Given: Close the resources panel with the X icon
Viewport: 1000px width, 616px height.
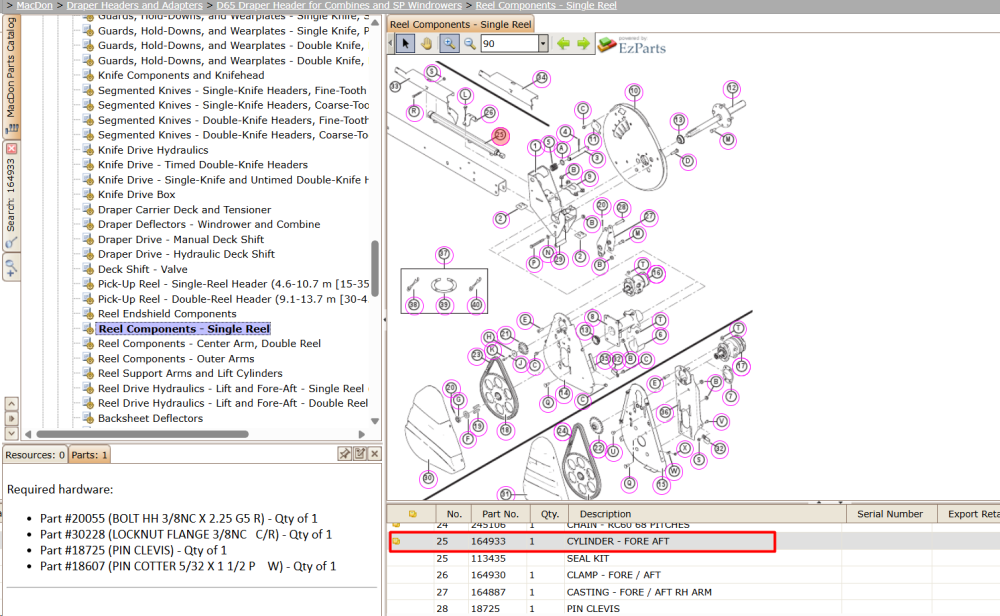Looking at the screenshot, I should point(375,453).
